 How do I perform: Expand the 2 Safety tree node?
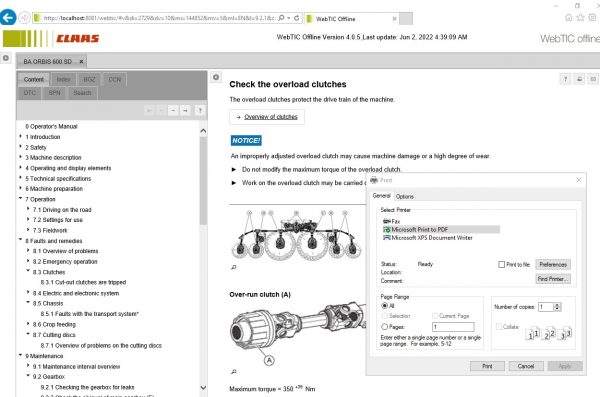pos(21,147)
